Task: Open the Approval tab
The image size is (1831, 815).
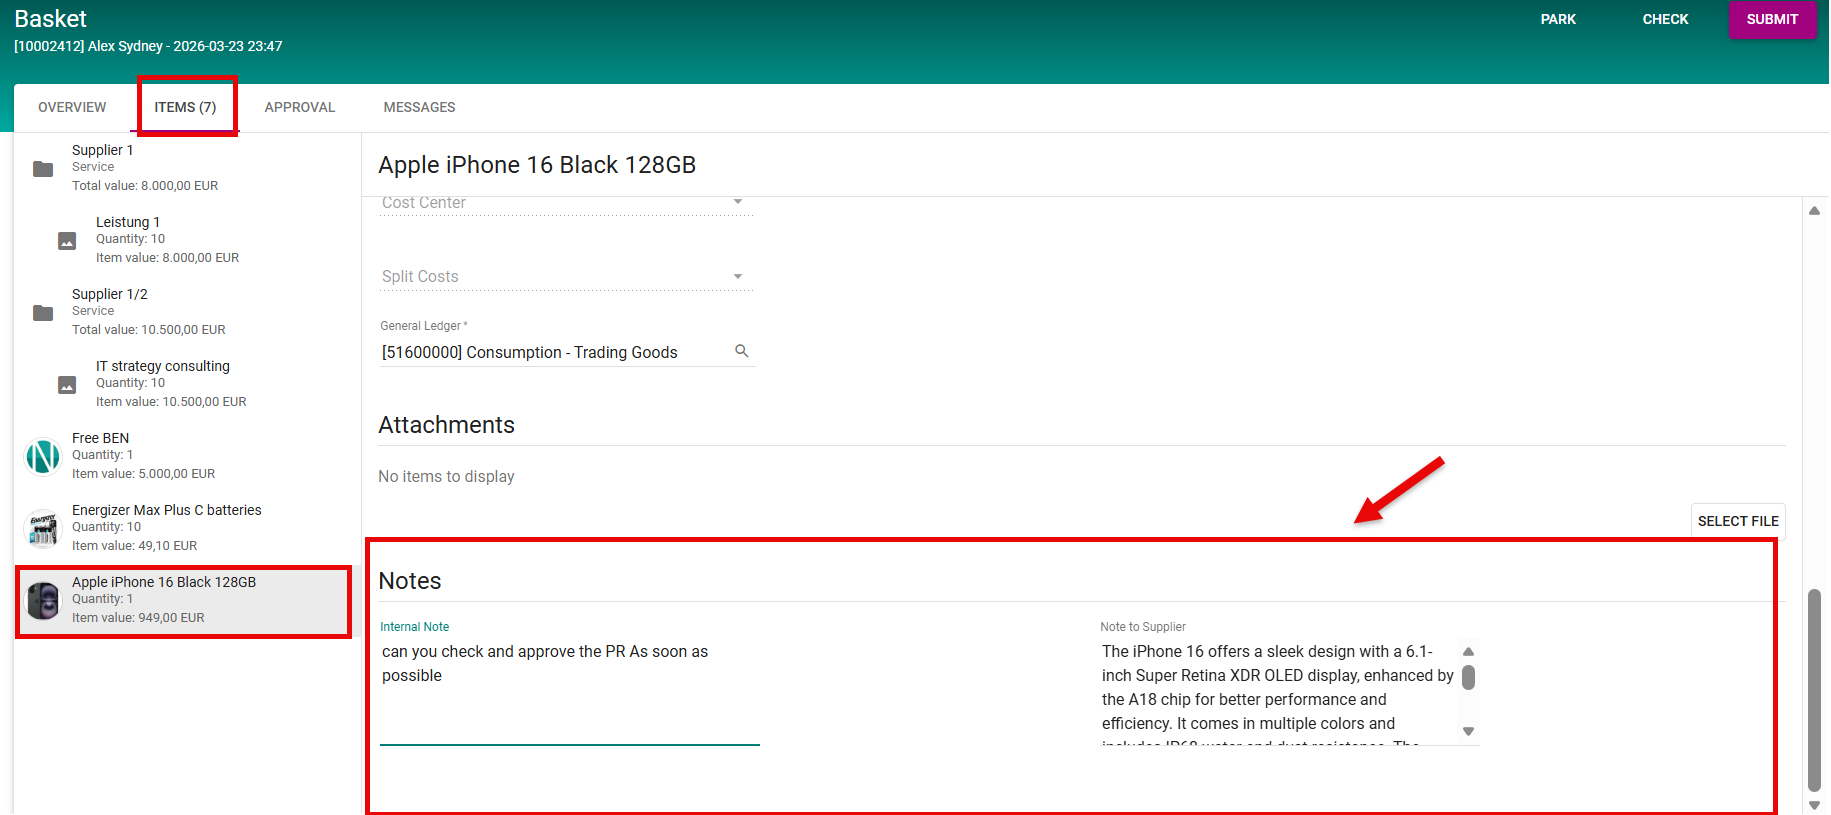Action: 300,107
